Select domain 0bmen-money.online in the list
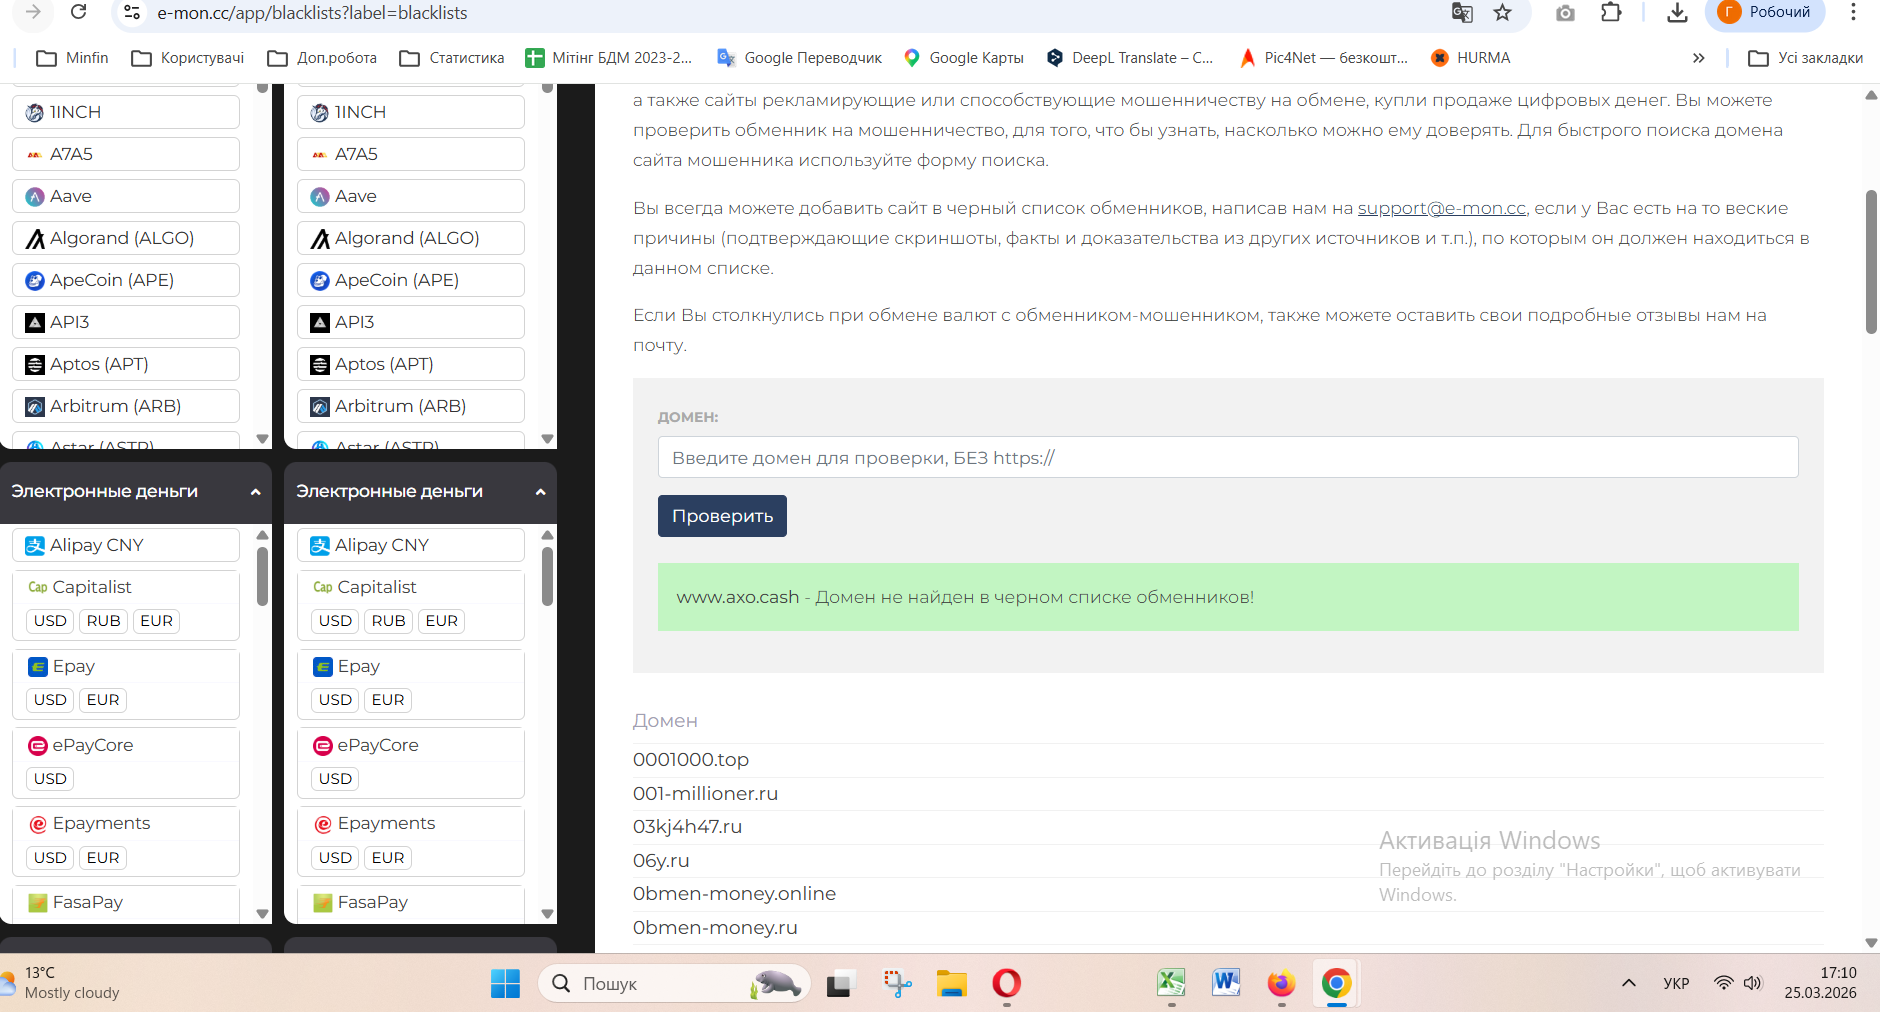1880x1012 pixels. tap(734, 894)
